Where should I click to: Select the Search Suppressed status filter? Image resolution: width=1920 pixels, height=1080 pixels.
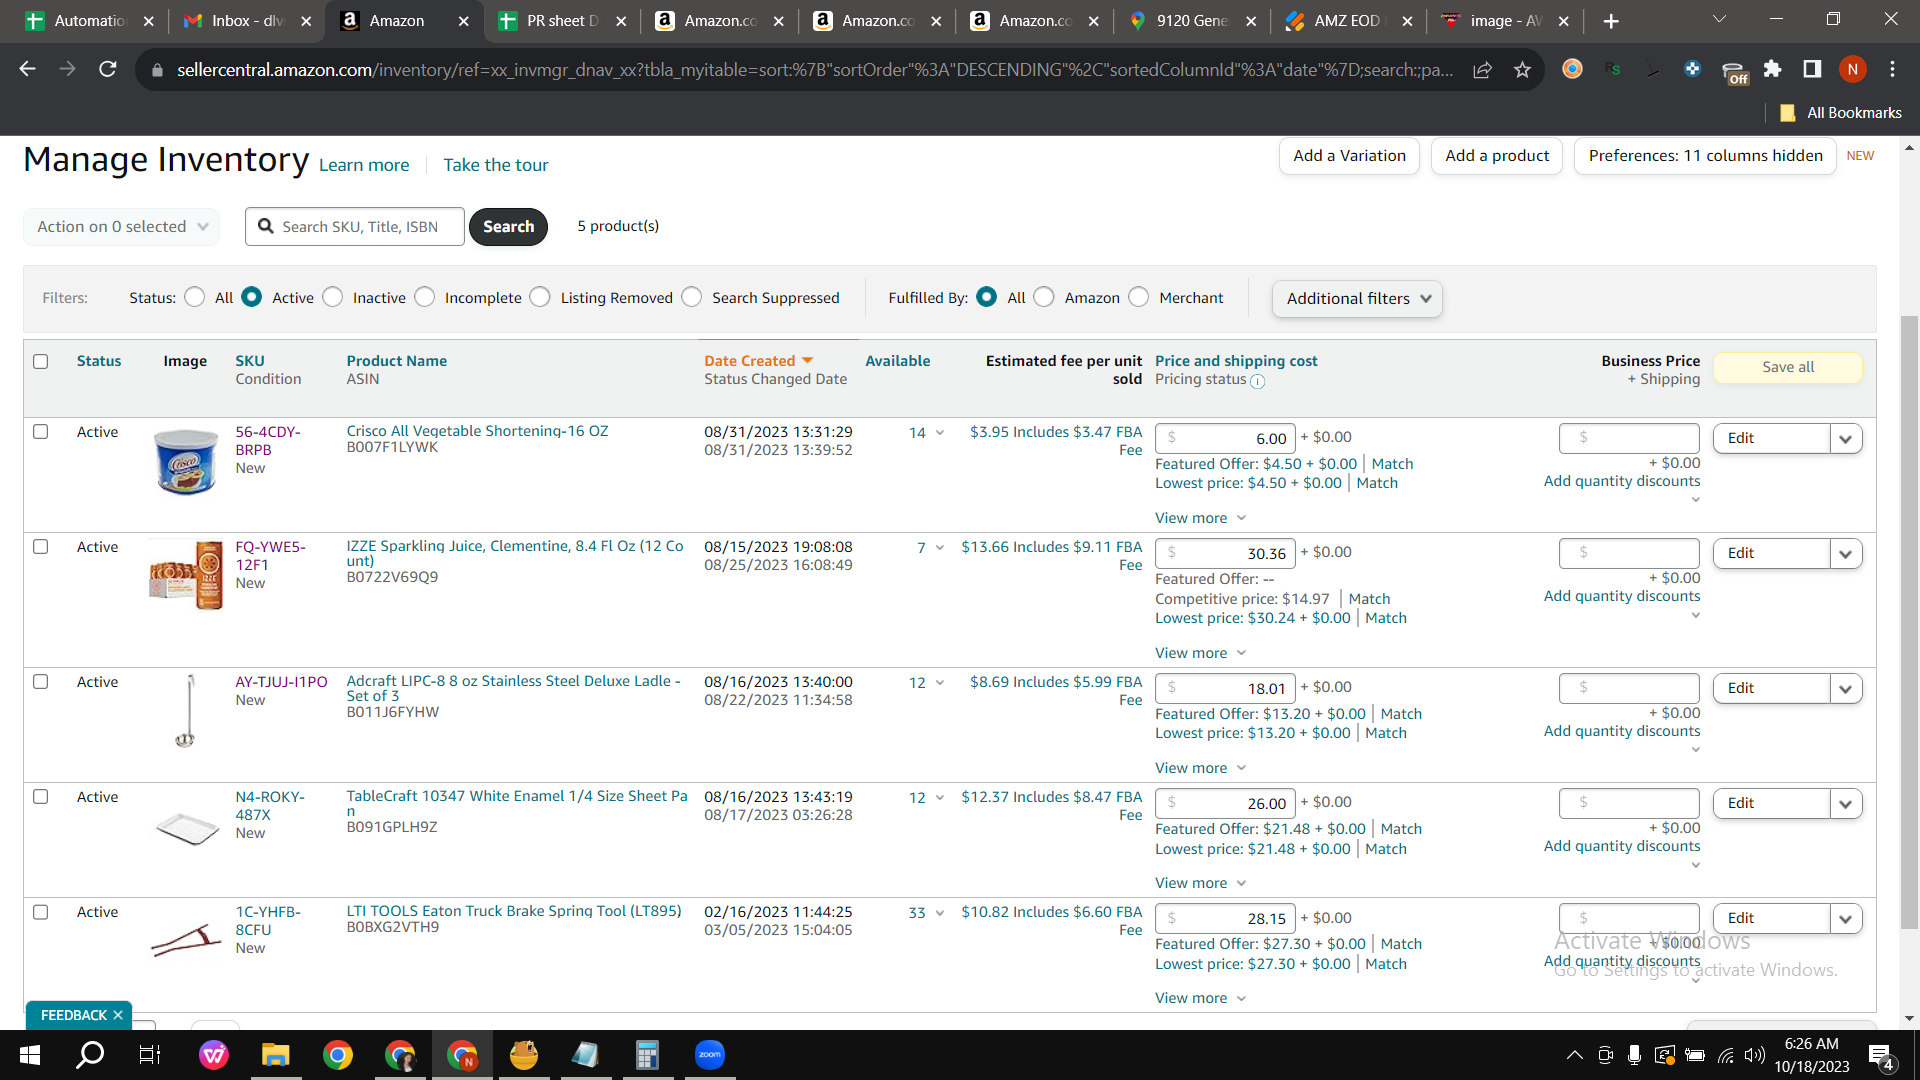tap(692, 297)
